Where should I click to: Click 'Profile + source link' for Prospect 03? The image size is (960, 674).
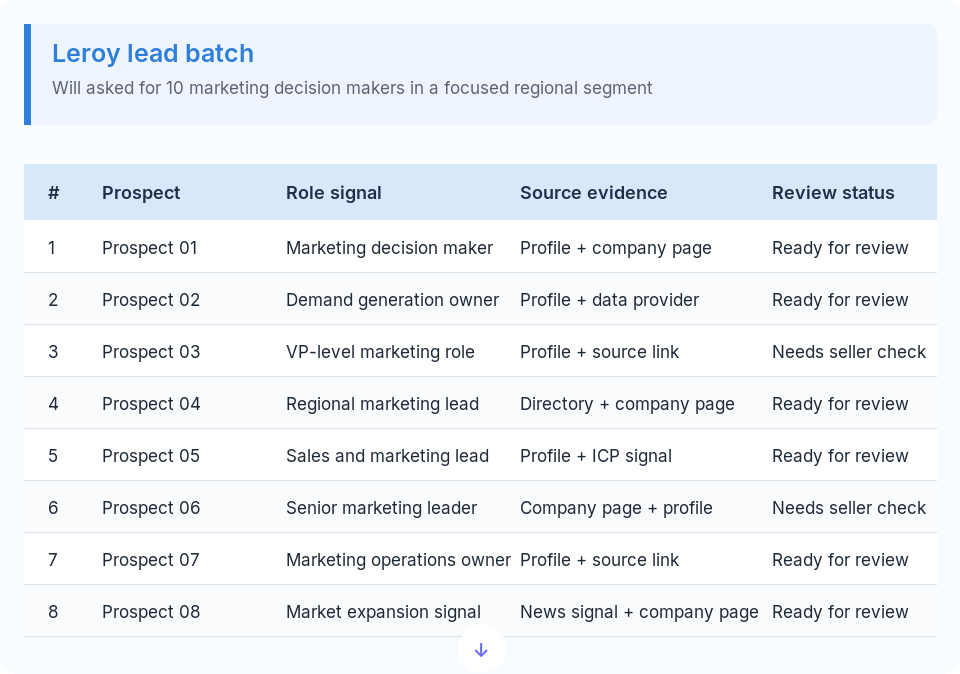[x=599, y=352]
